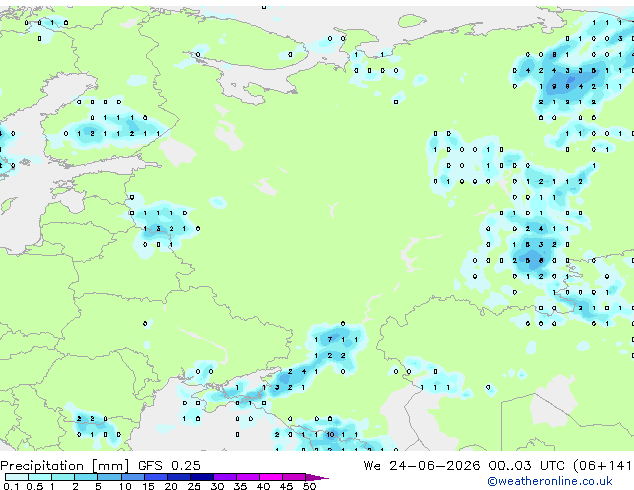Pick the 10–15 mm legend swatch
Image resolution: width=634 pixels, height=490 pixels.
coord(132,477)
